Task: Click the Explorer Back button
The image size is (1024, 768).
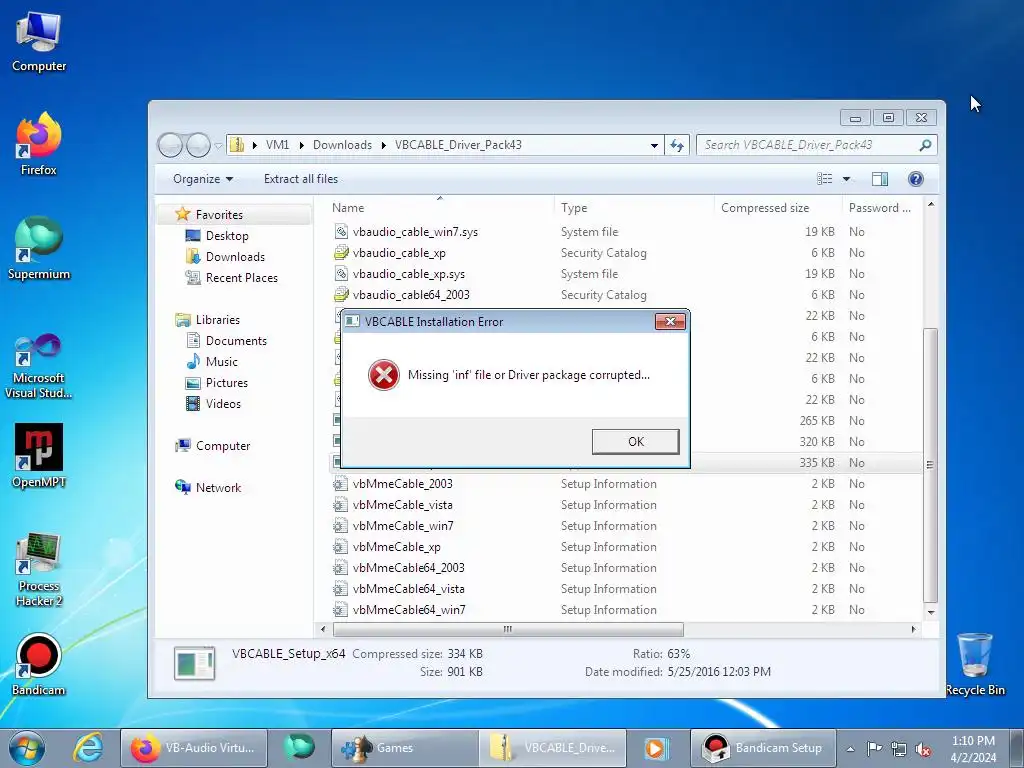Action: (x=170, y=145)
